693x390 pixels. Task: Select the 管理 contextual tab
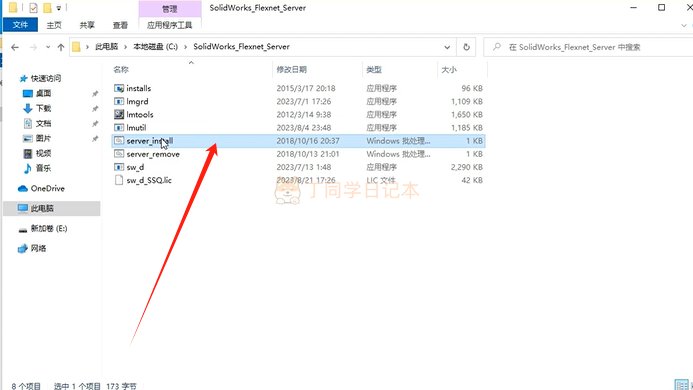click(170, 8)
